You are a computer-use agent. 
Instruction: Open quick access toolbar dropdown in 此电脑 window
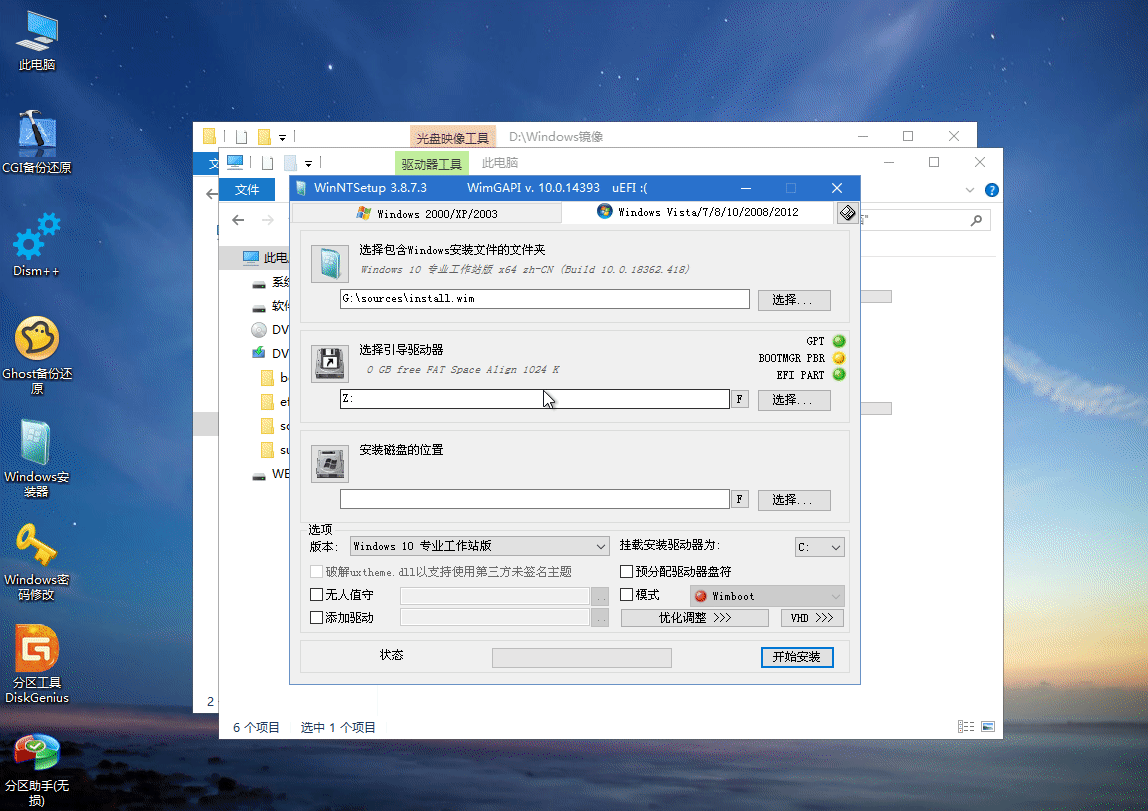[x=308, y=163]
